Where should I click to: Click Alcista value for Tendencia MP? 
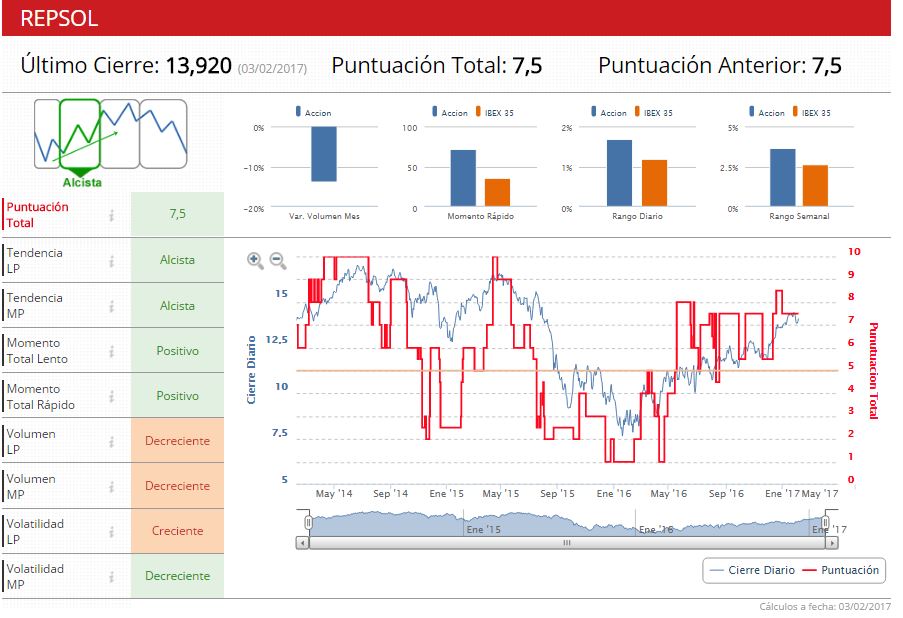click(x=177, y=306)
